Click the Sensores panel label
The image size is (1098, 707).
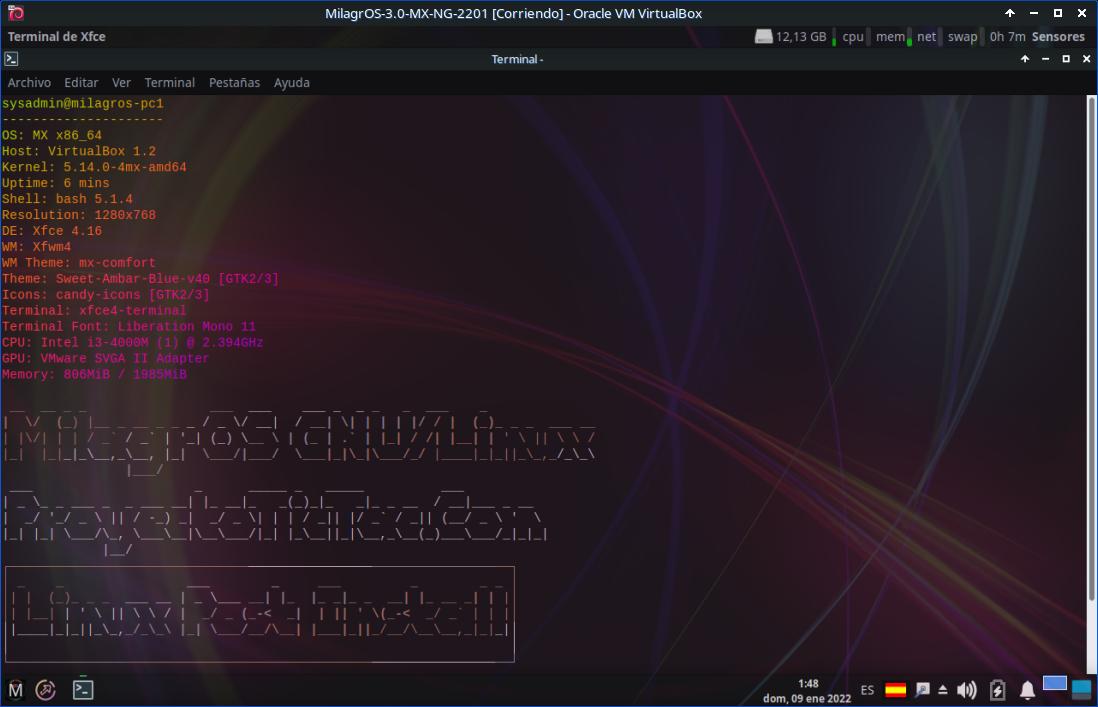point(1058,37)
